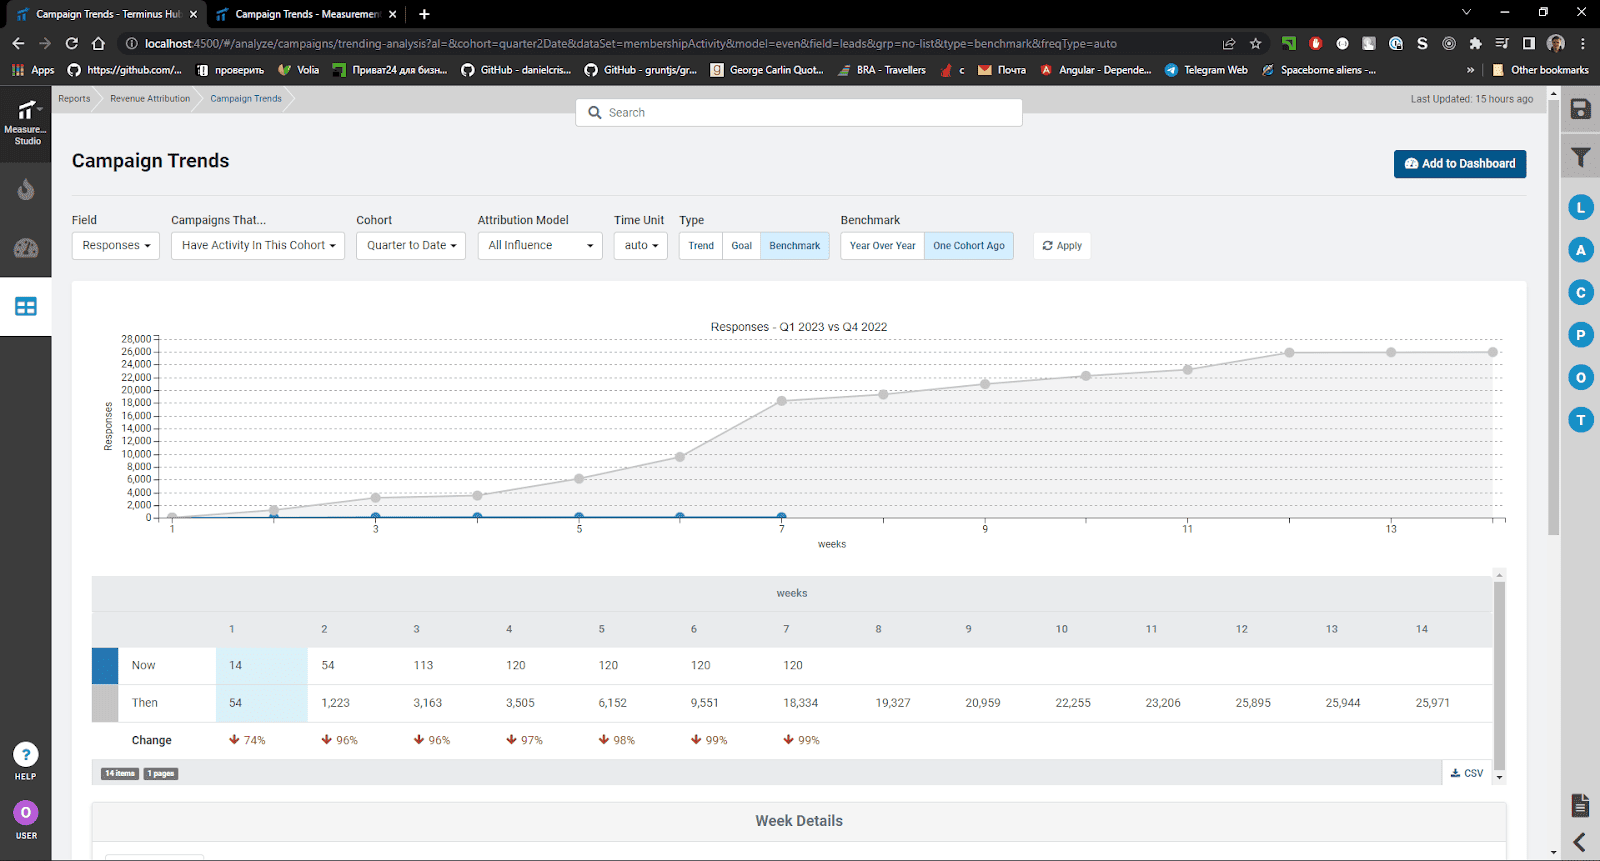
Task: Click the save icon in right sidebar
Action: click(1580, 110)
